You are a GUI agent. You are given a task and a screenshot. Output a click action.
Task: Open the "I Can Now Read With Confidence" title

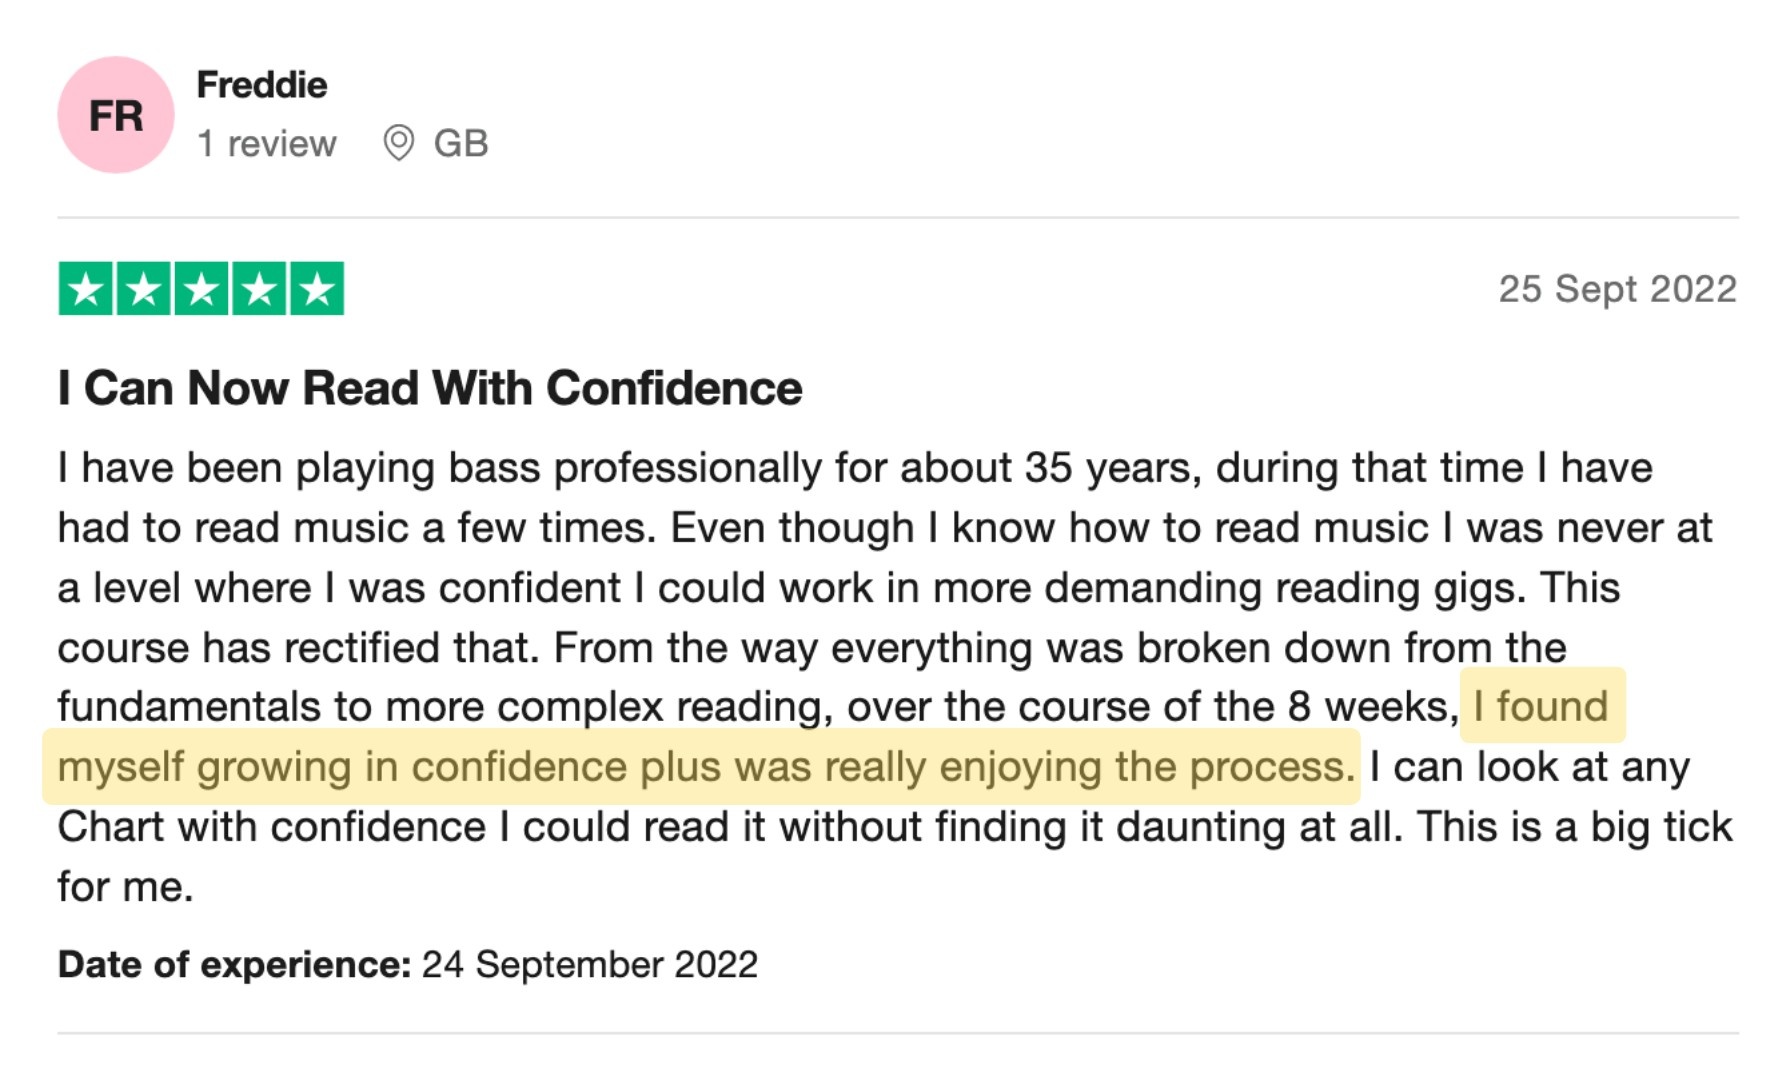430,388
